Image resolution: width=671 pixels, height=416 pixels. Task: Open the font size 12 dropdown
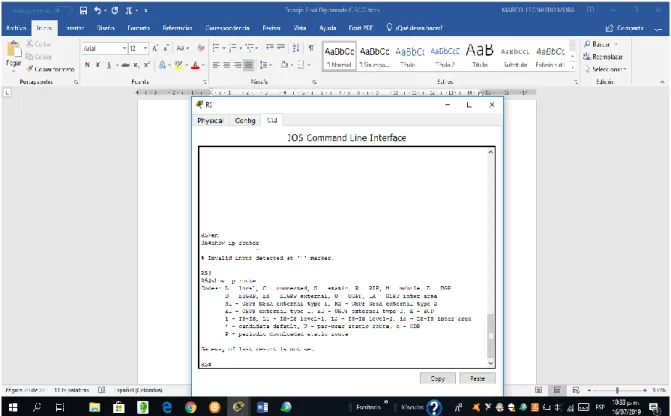[145, 48]
